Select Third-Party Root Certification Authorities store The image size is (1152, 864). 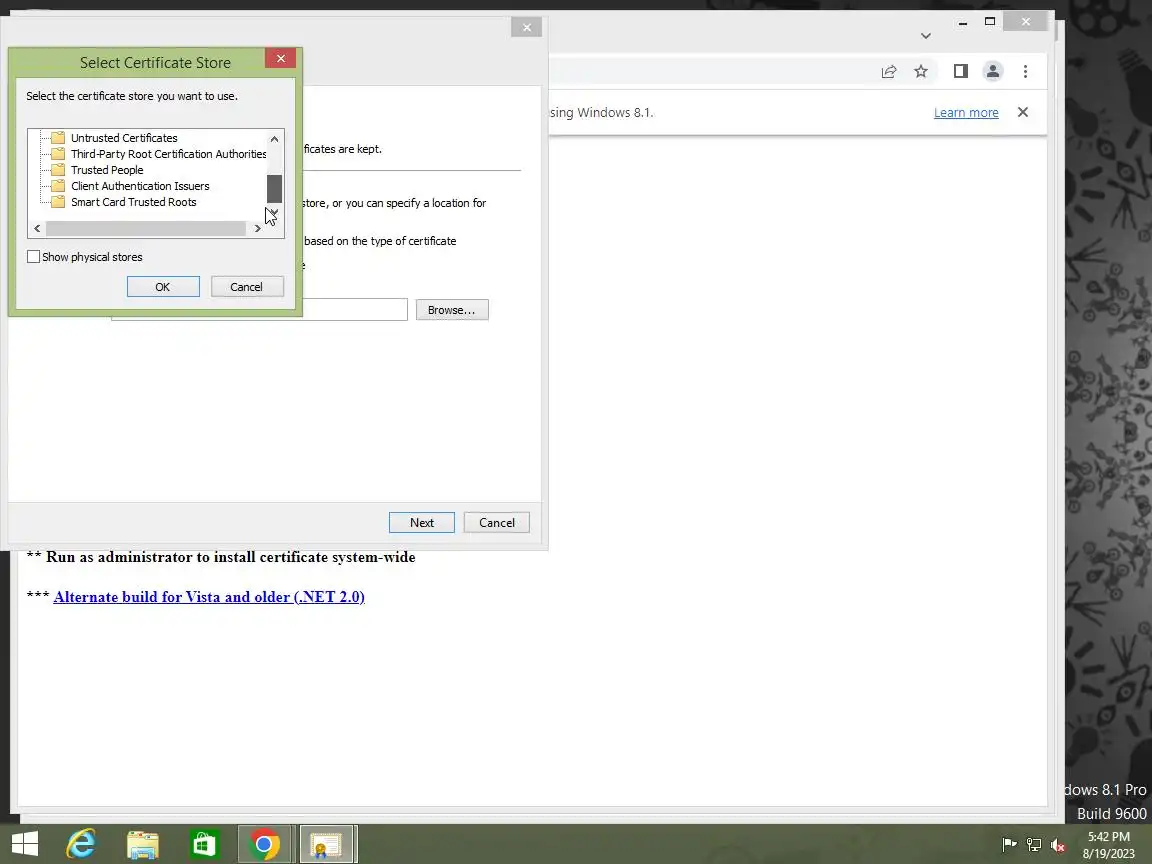[x=168, y=154]
